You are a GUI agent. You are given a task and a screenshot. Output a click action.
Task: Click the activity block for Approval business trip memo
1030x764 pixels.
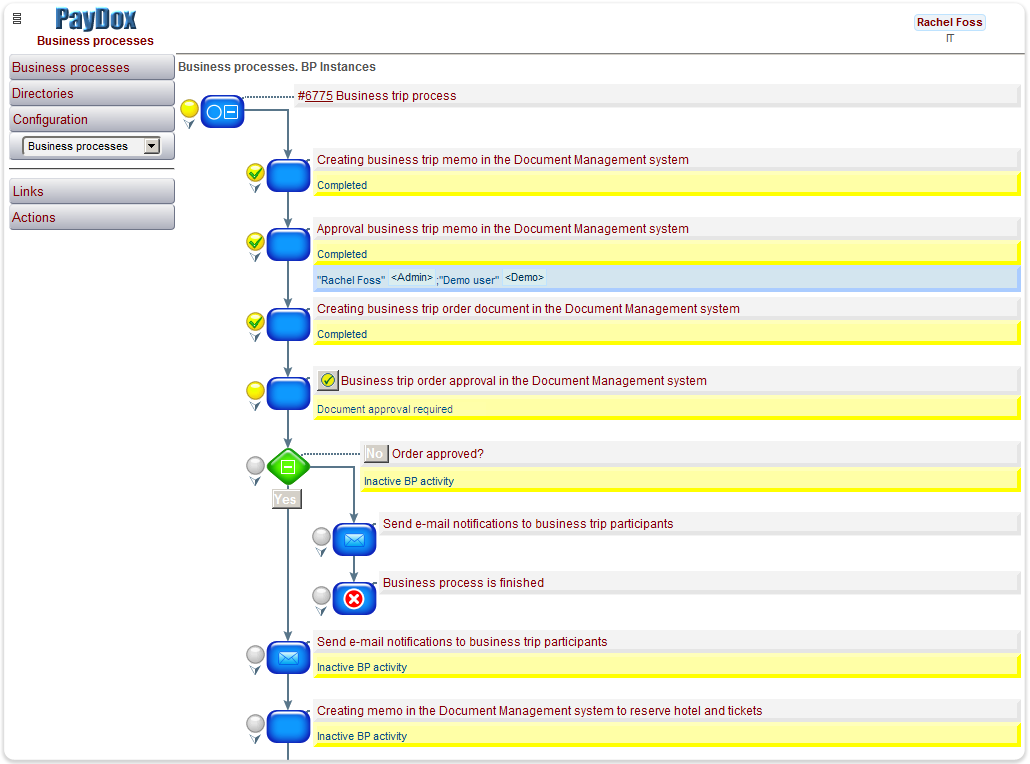coord(288,244)
